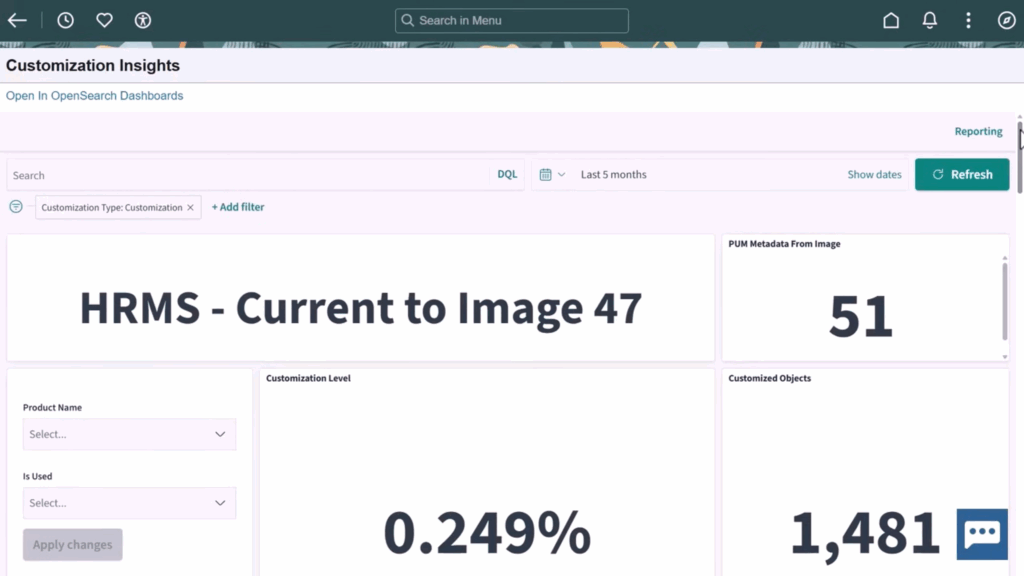
Task: Follow the Open In OpenSearch Dashboards link
Action: (94, 95)
